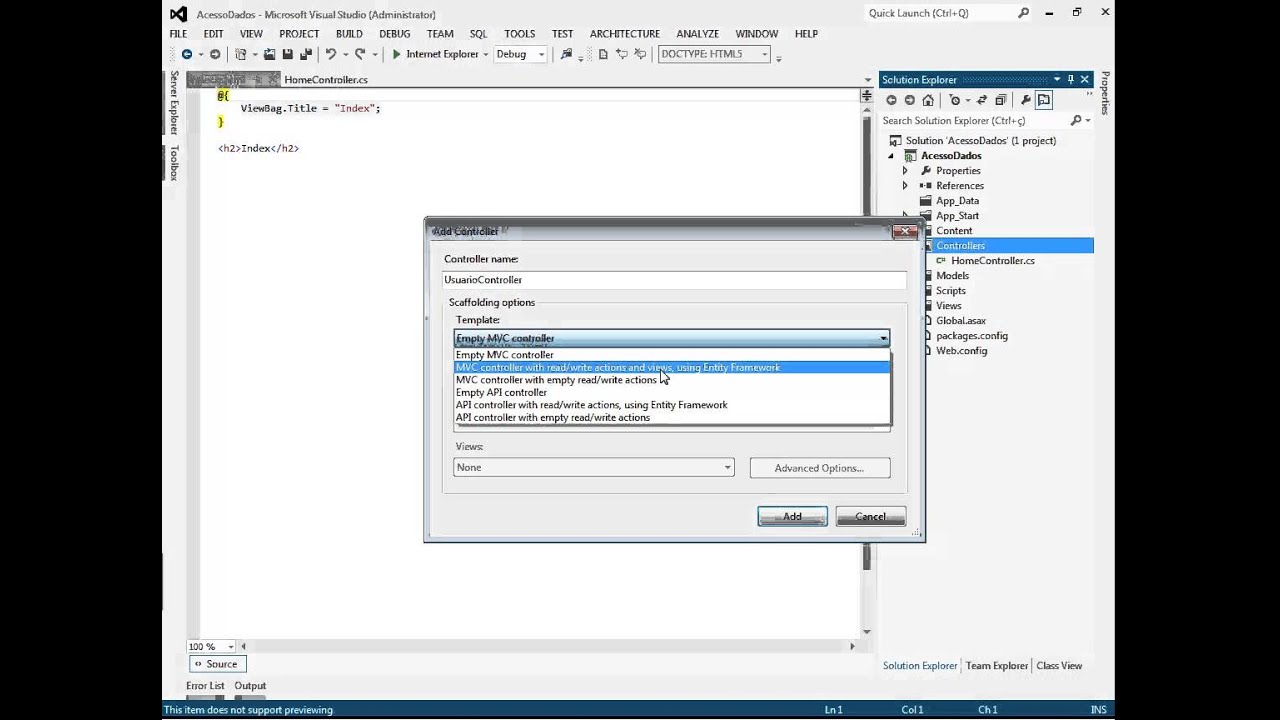Click Sync with Active Document arrows icon

(982, 100)
